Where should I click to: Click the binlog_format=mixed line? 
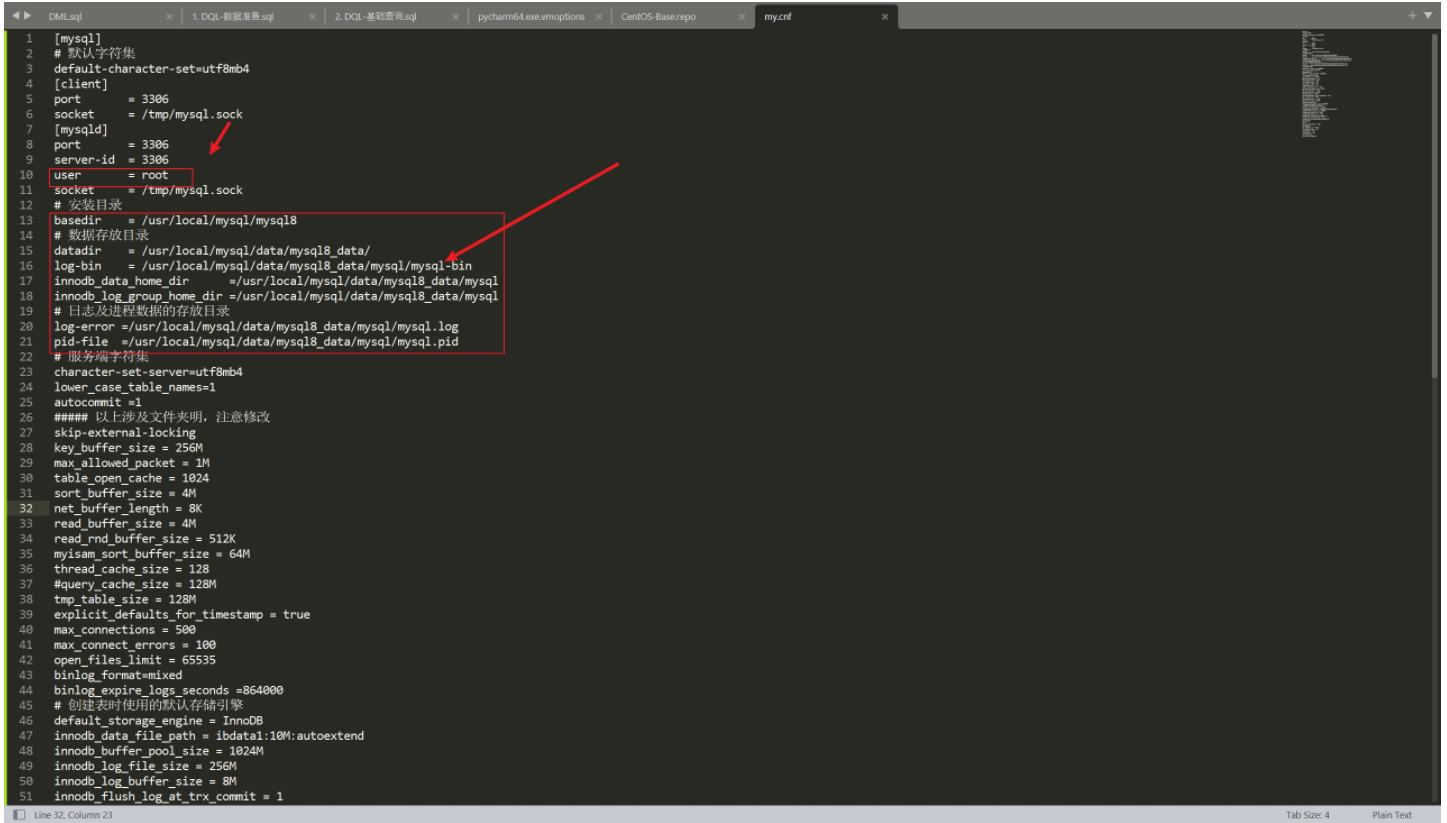point(118,675)
